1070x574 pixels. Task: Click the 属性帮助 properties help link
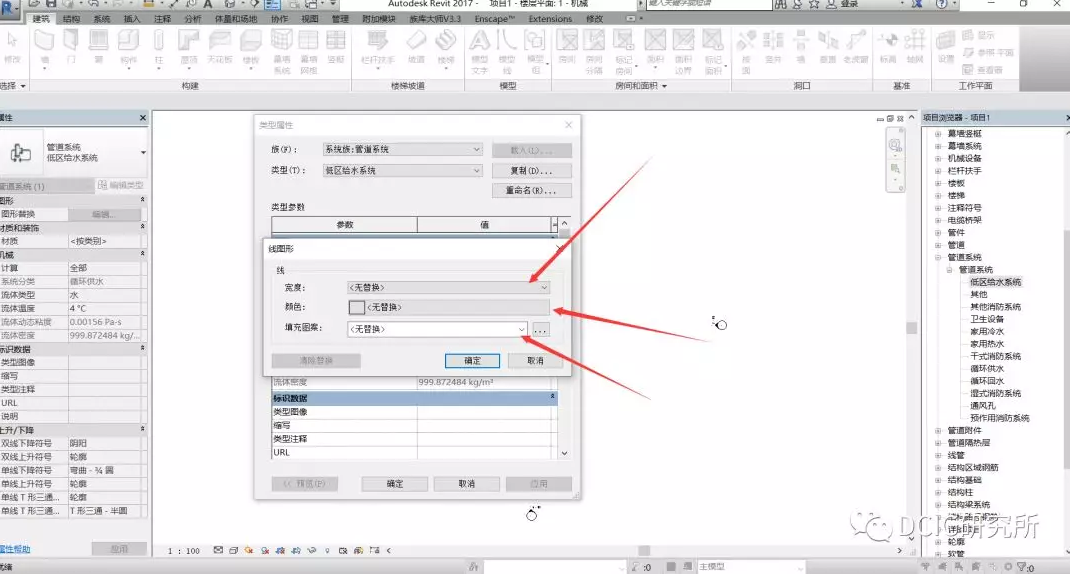(15, 549)
